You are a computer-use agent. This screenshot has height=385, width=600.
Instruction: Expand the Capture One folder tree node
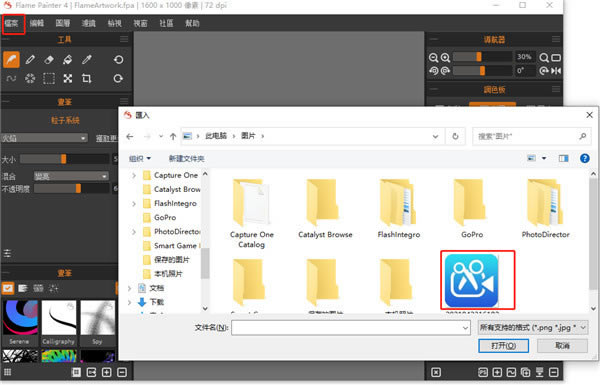tap(134, 176)
